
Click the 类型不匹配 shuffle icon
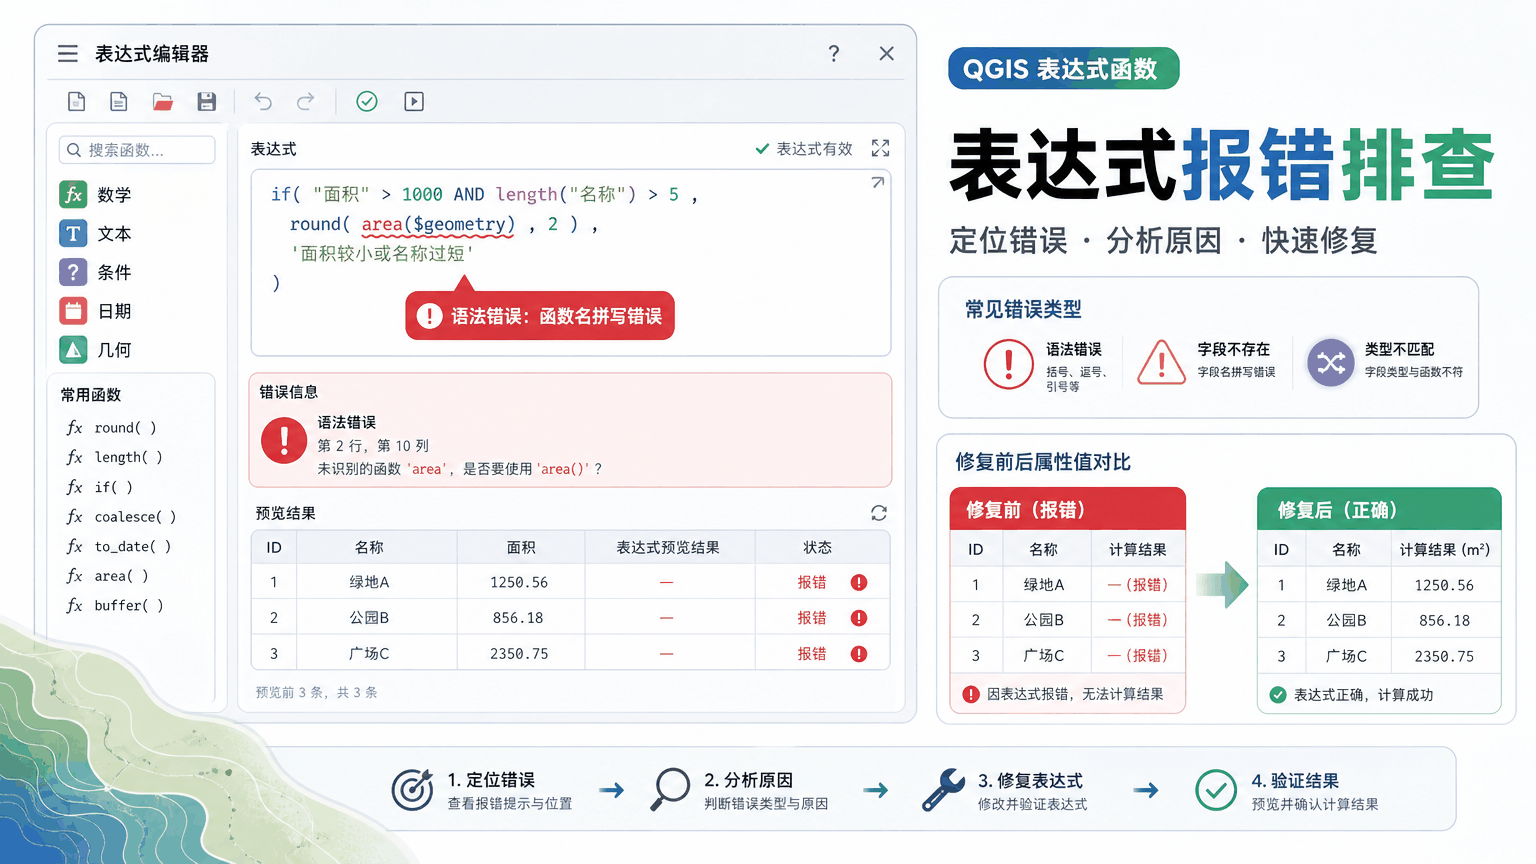pyautogui.click(x=1331, y=363)
